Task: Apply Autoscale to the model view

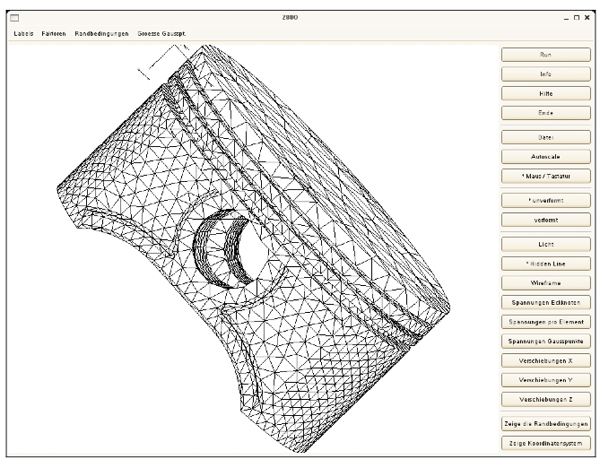Action: tap(546, 156)
